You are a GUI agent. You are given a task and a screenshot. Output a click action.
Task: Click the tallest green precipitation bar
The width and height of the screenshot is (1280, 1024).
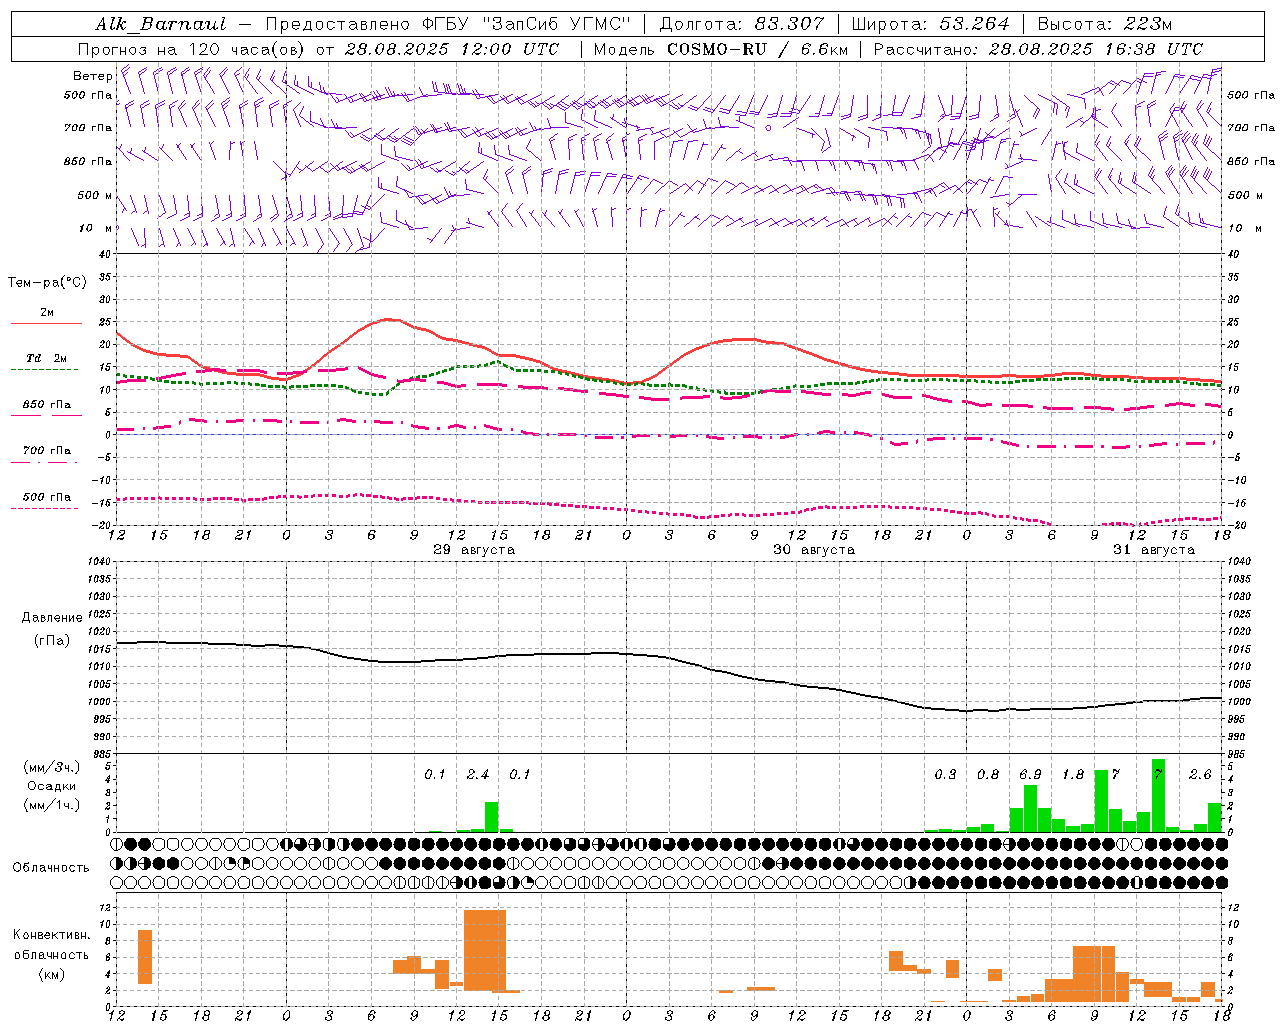pyautogui.click(x=1158, y=796)
